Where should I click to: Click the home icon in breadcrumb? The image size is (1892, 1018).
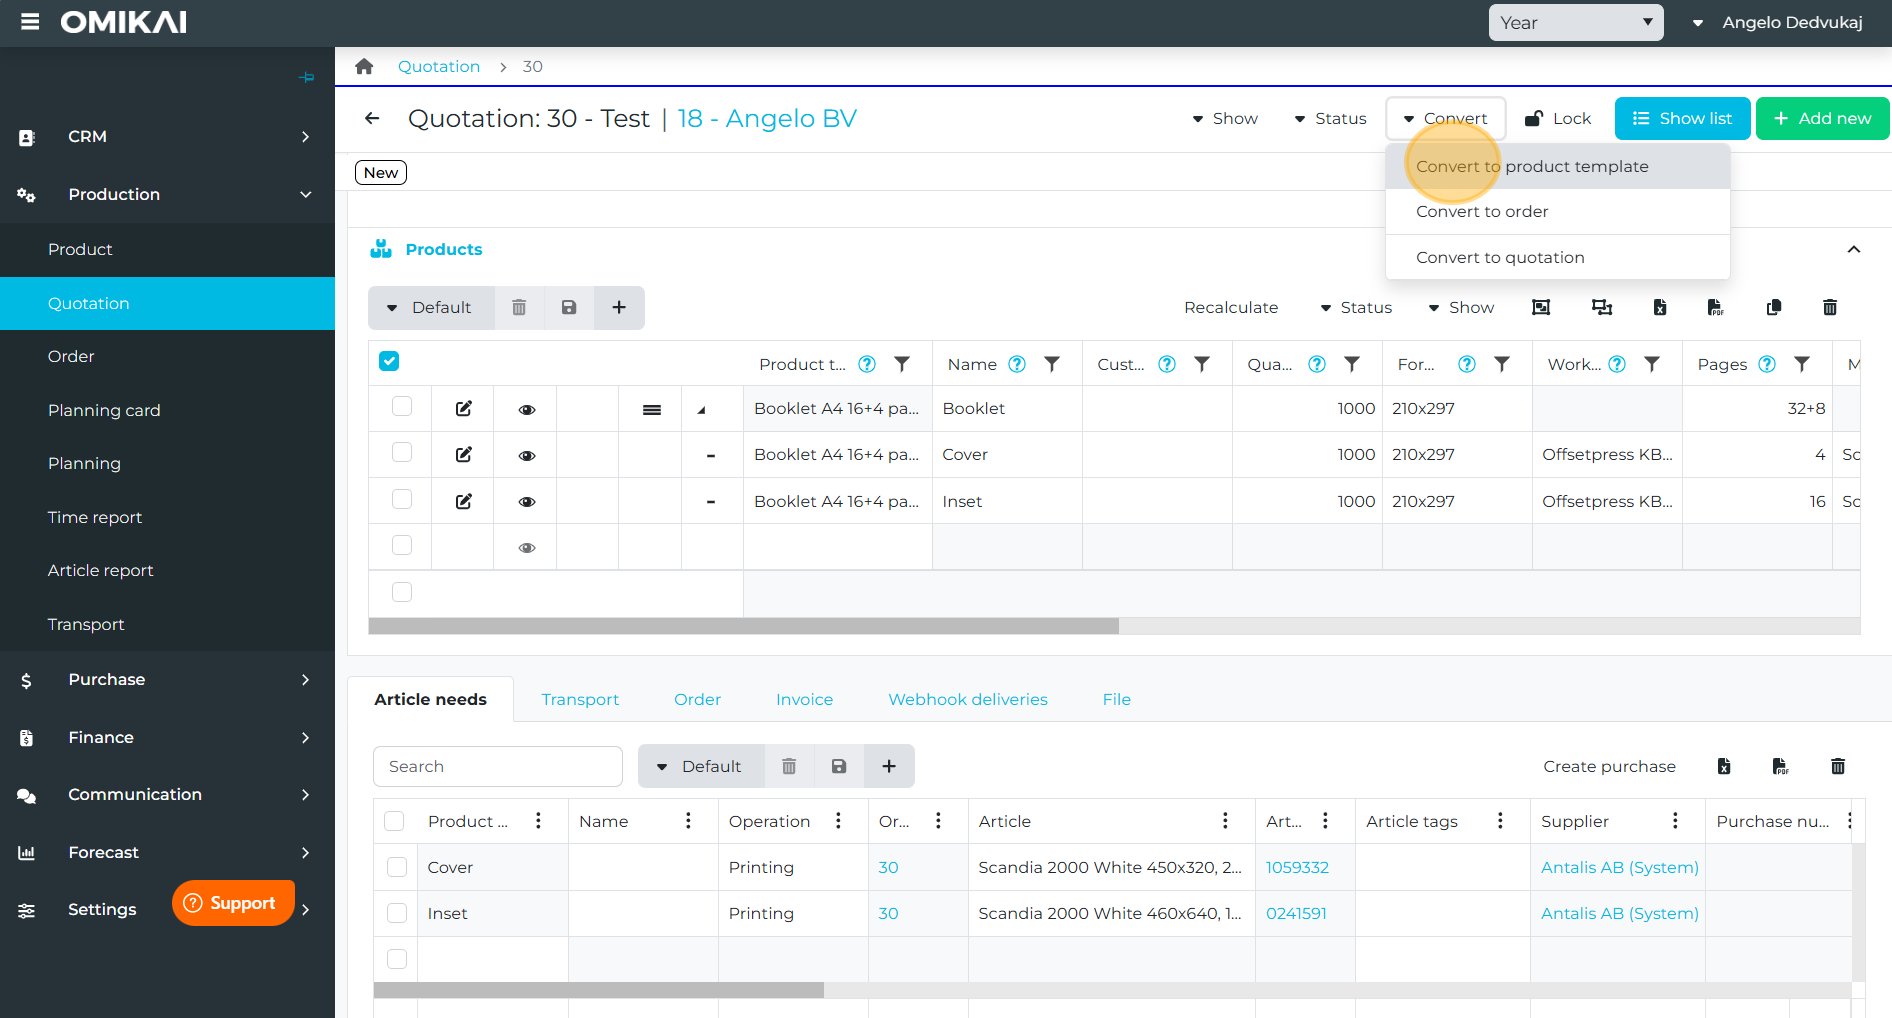pyautogui.click(x=364, y=66)
